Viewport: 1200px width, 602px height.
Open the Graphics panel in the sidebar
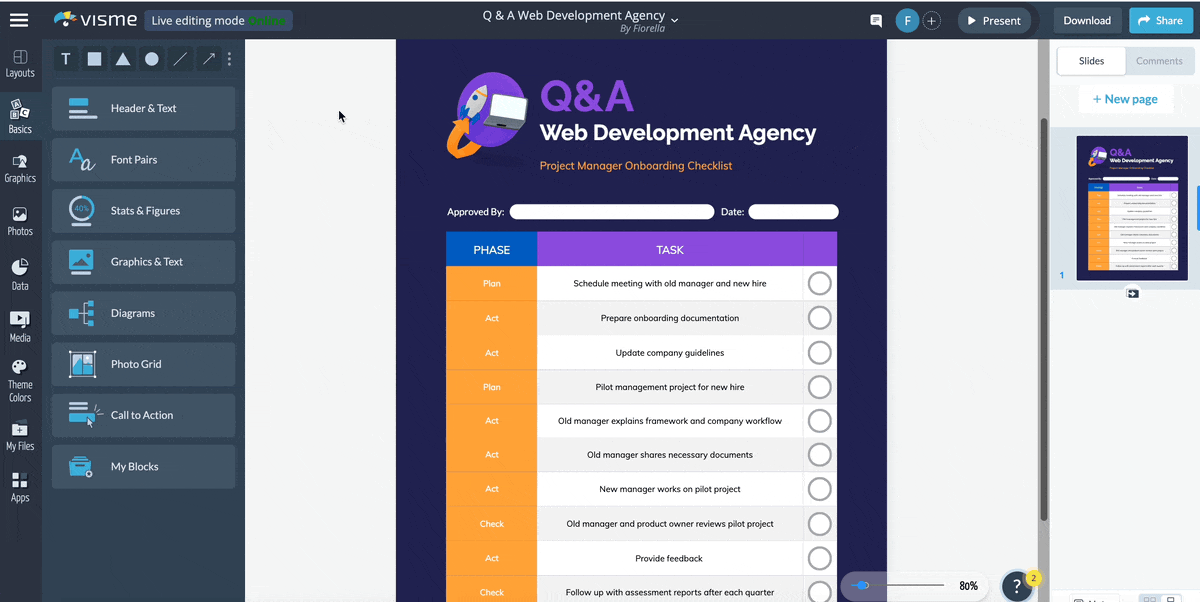[20, 166]
